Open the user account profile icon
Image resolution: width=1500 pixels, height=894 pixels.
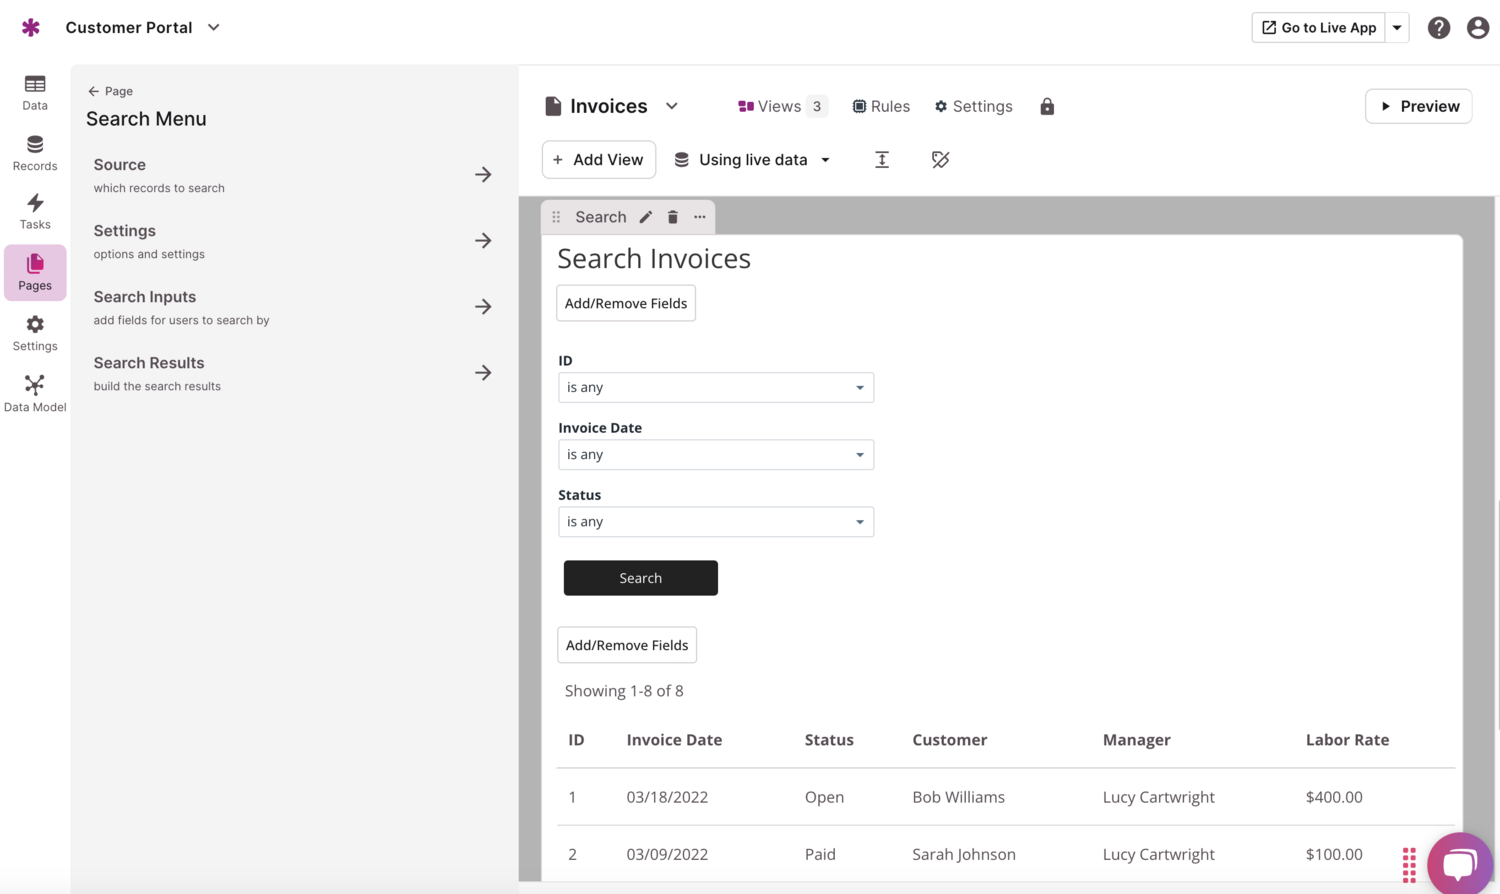click(1477, 28)
